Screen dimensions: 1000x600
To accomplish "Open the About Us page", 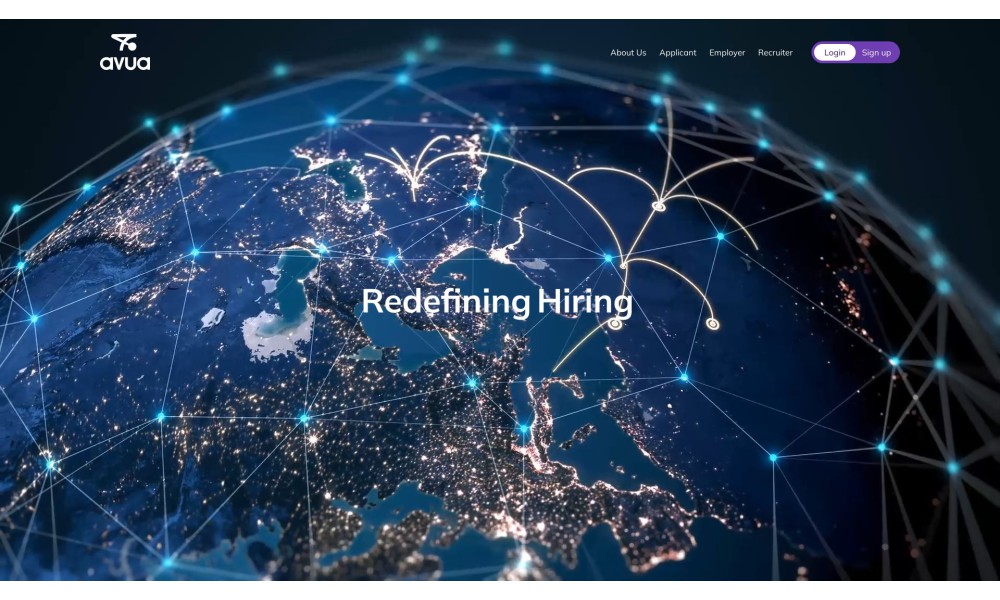I will [628, 53].
